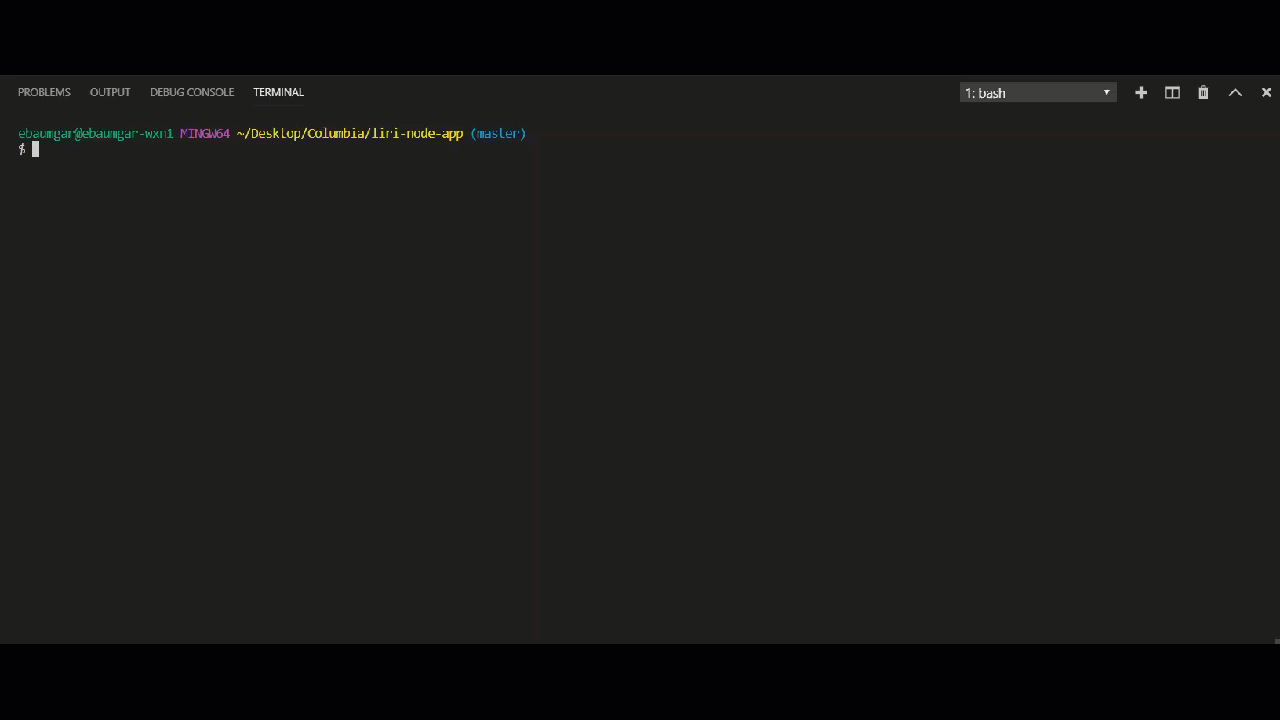Select the TERMINAL tab
This screenshot has height=720, width=1280.
pyautogui.click(x=278, y=92)
